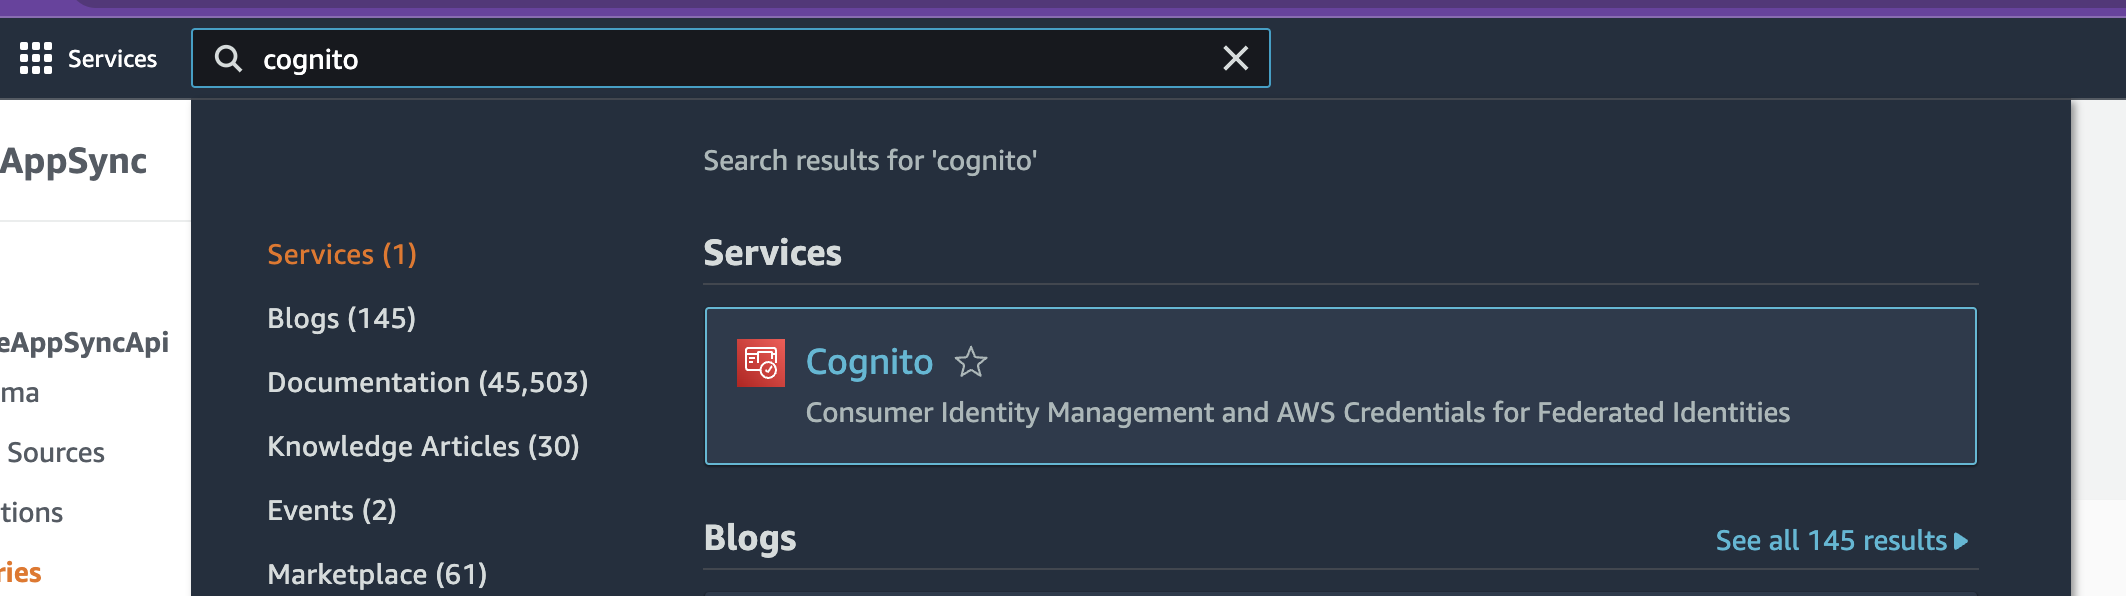Select the Cognito result card description

[x=1298, y=413]
